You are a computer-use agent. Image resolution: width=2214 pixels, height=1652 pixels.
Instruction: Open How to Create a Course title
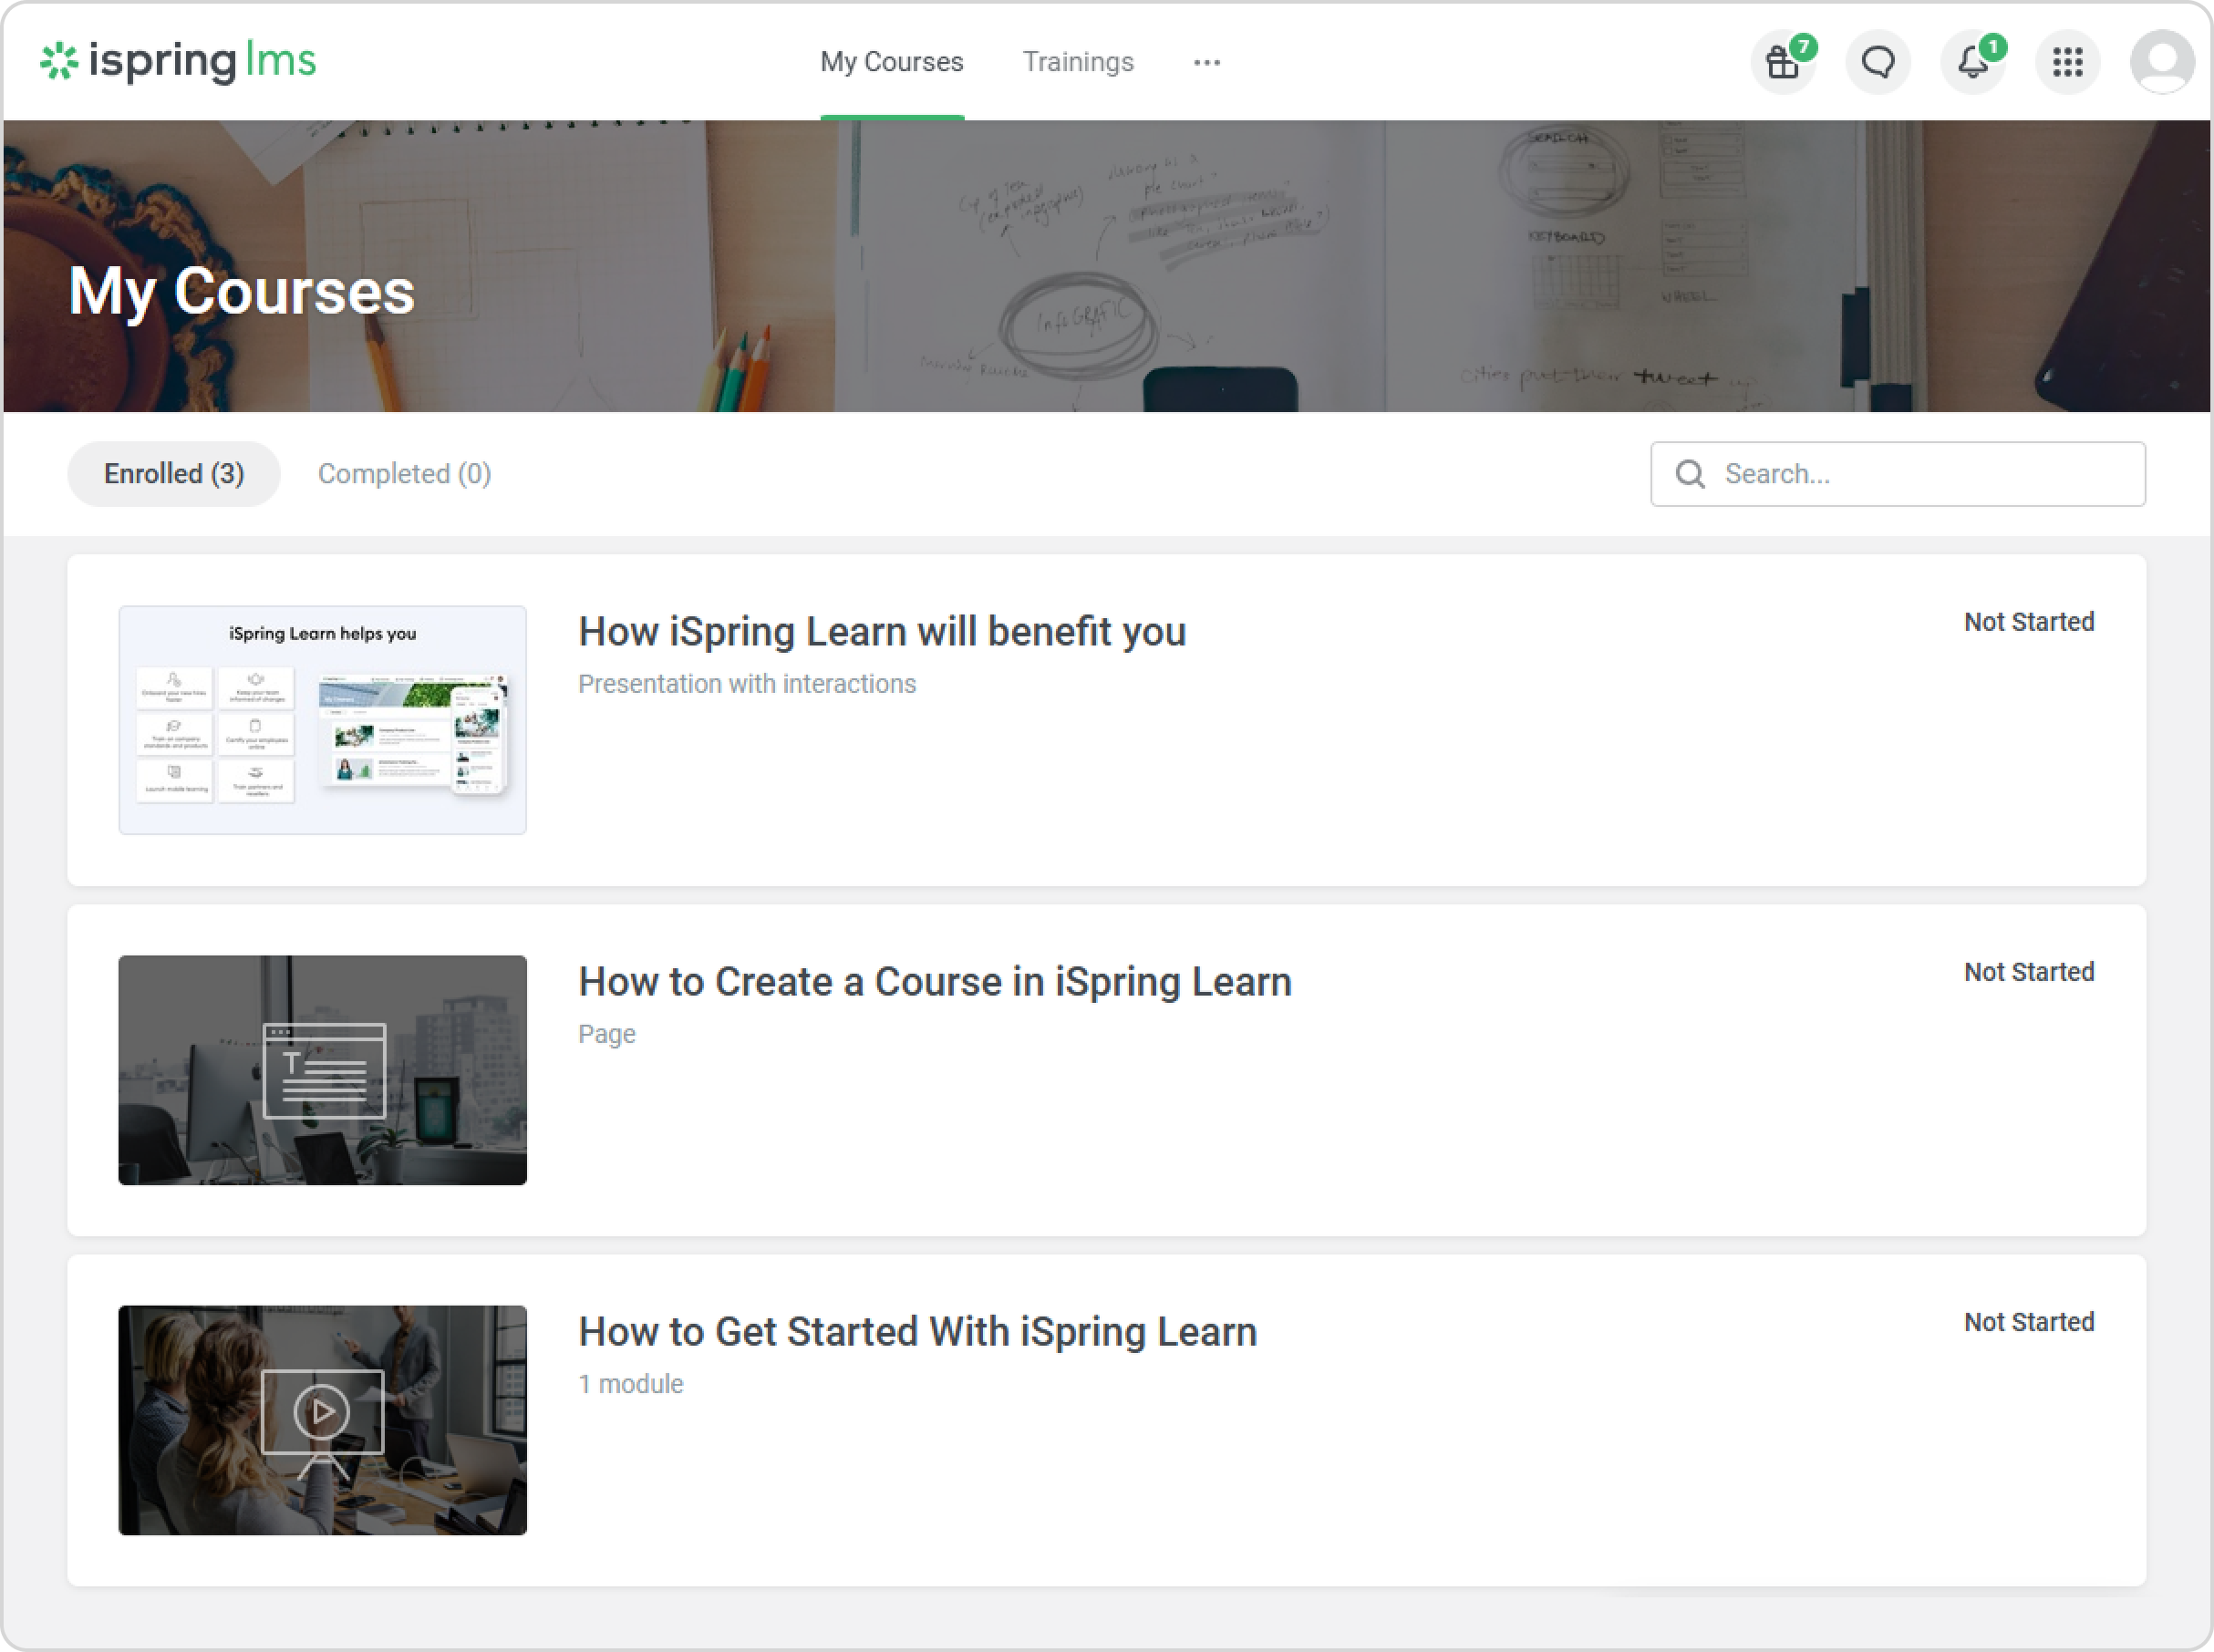click(934, 982)
